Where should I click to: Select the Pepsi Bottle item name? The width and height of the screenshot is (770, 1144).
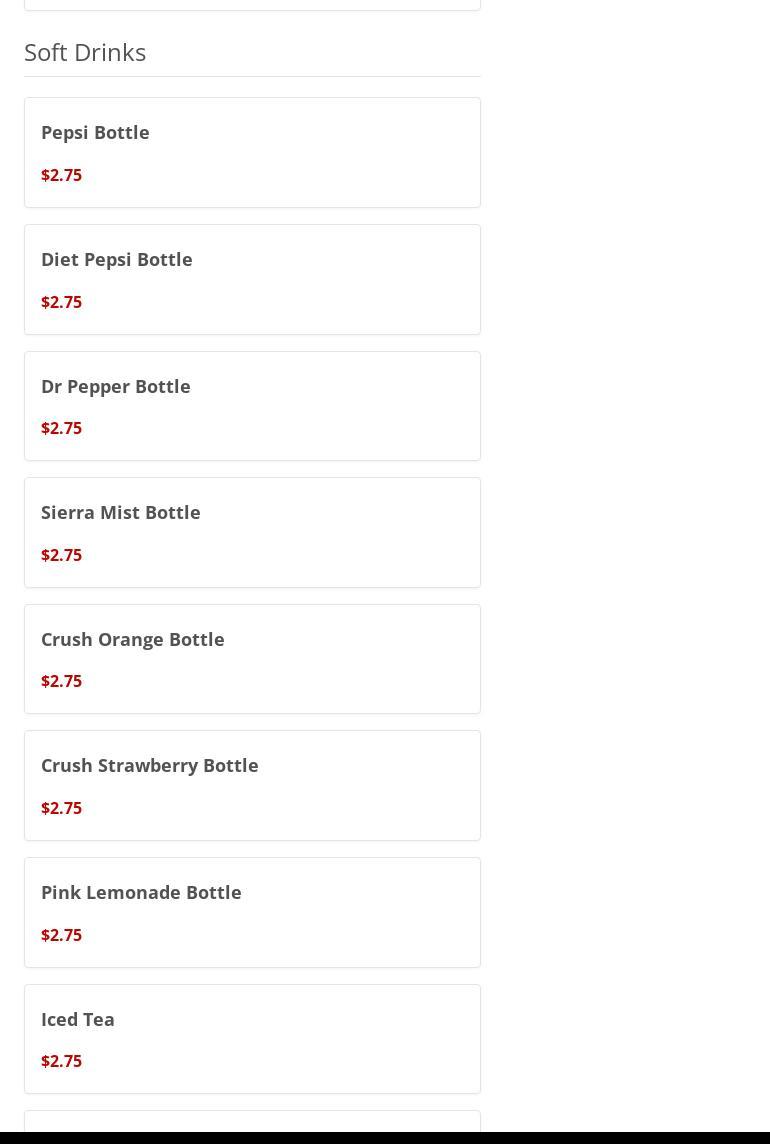pos(95,132)
